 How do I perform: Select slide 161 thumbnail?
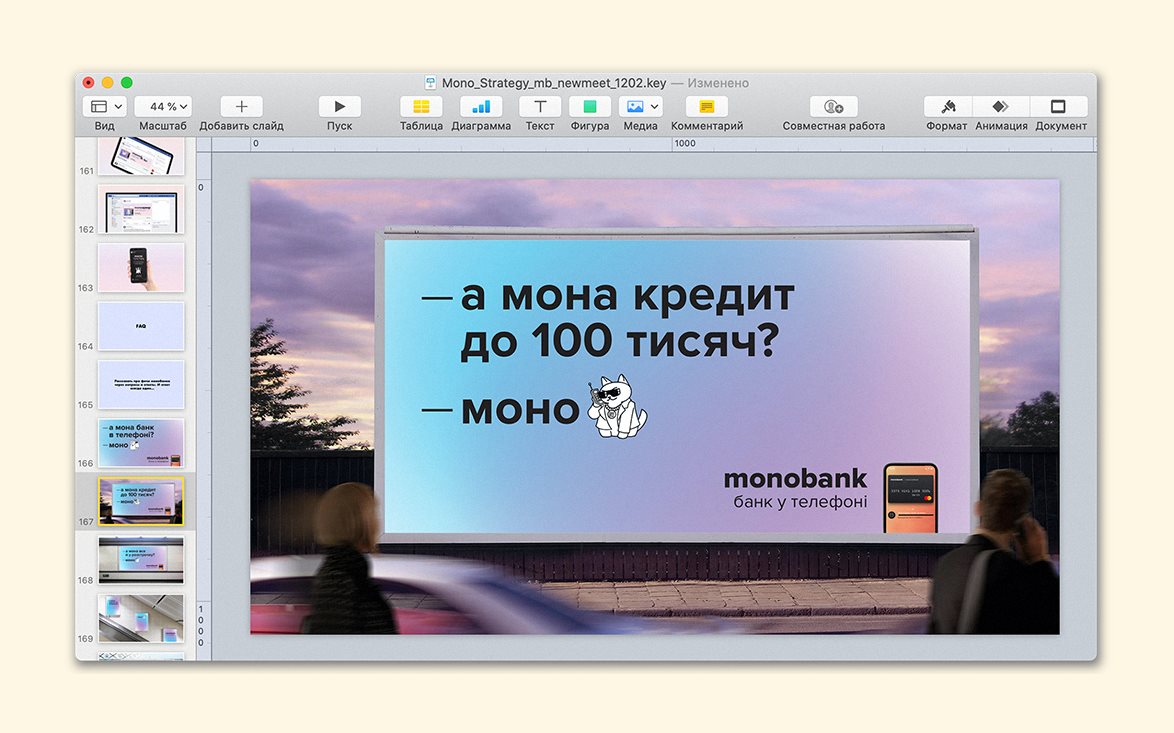coord(141,155)
